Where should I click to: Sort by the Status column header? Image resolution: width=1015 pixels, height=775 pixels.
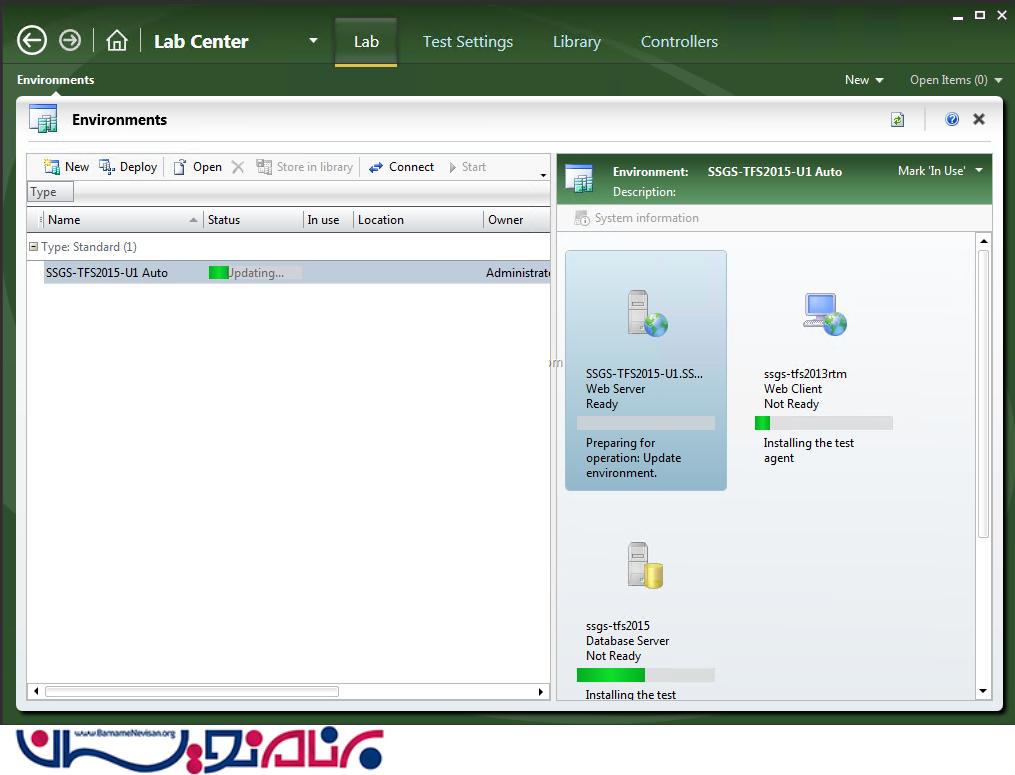252,220
